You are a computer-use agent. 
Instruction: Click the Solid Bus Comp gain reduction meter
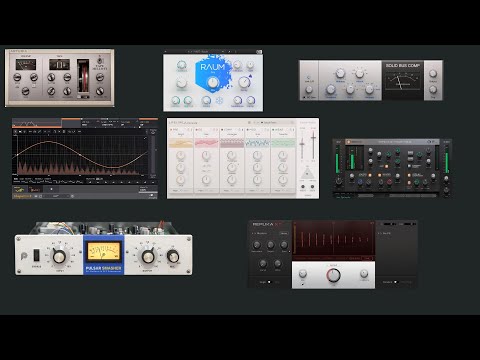(403, 82)
